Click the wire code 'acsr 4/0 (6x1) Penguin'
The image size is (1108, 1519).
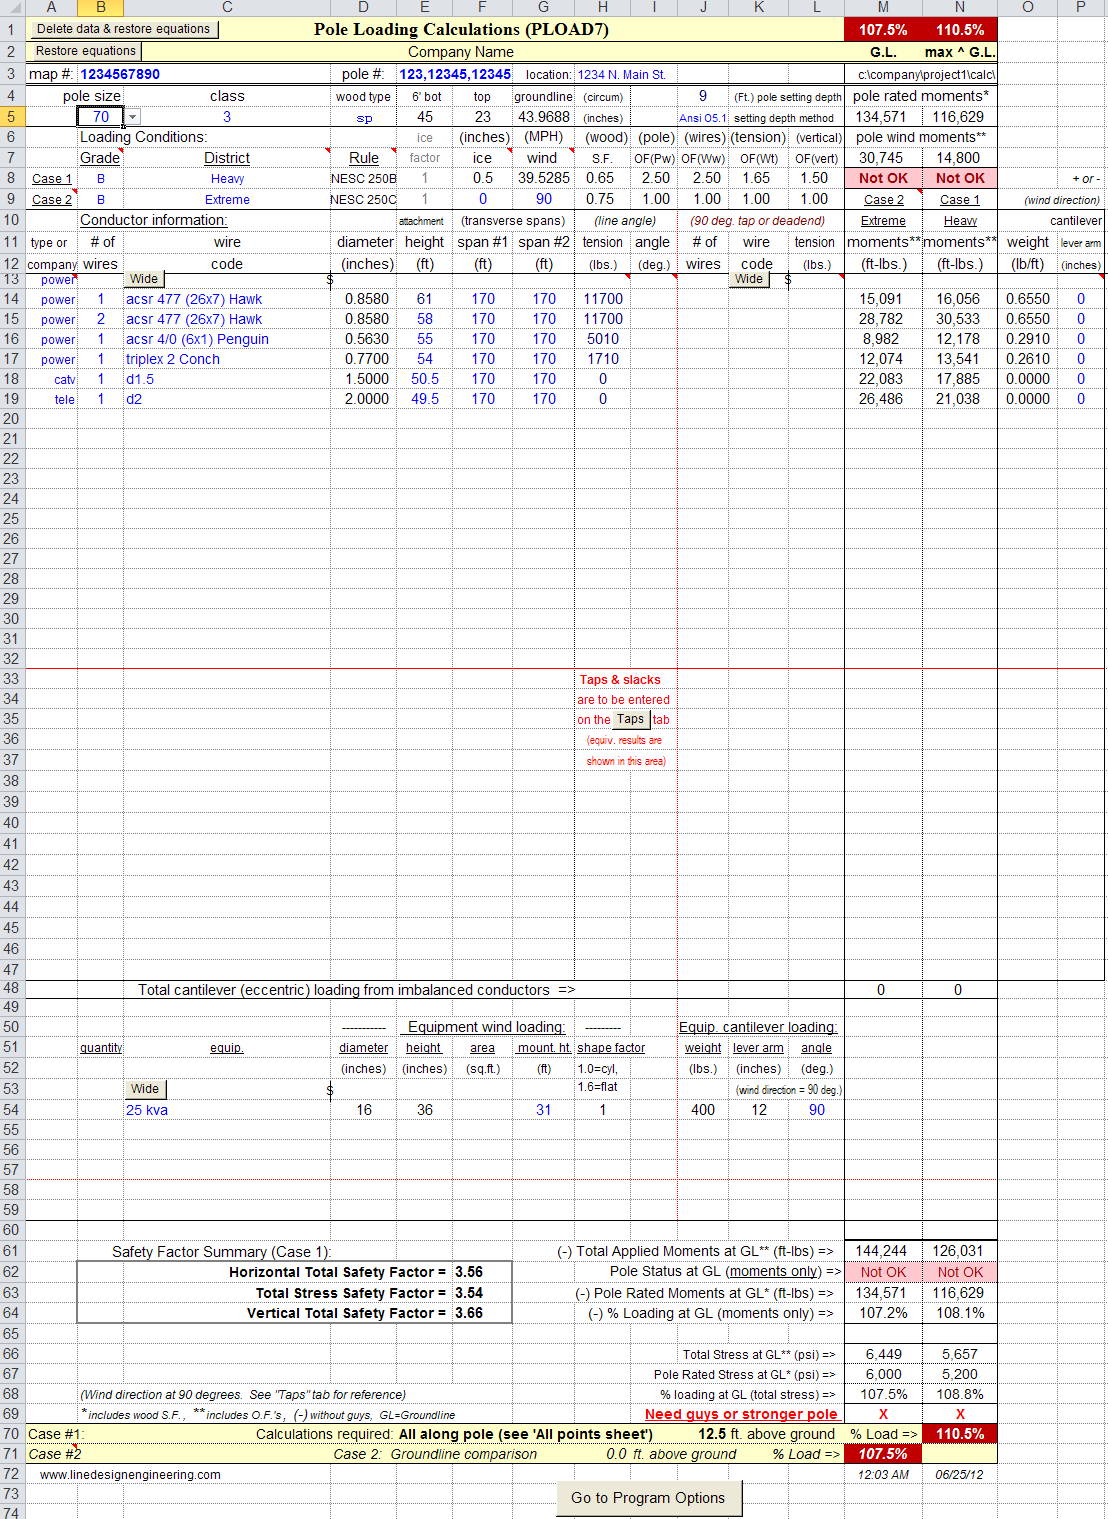(197, 339)
